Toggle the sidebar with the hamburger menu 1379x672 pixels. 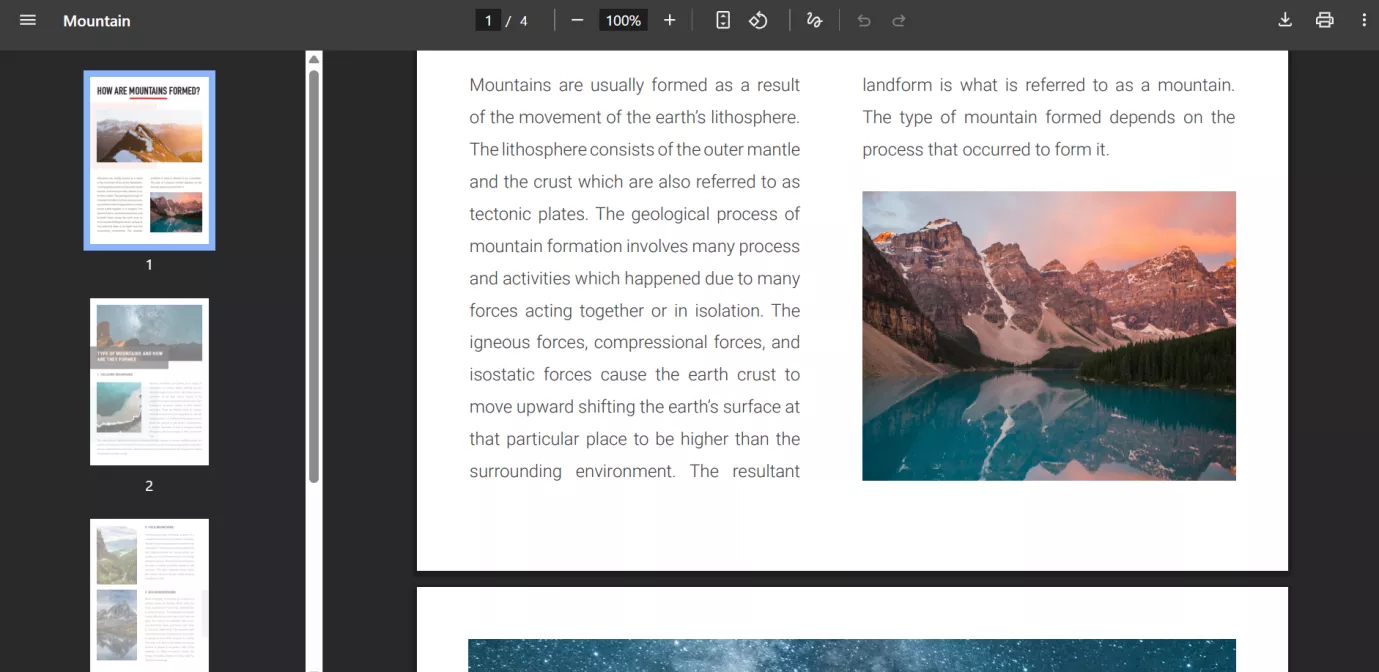(27, 19)
